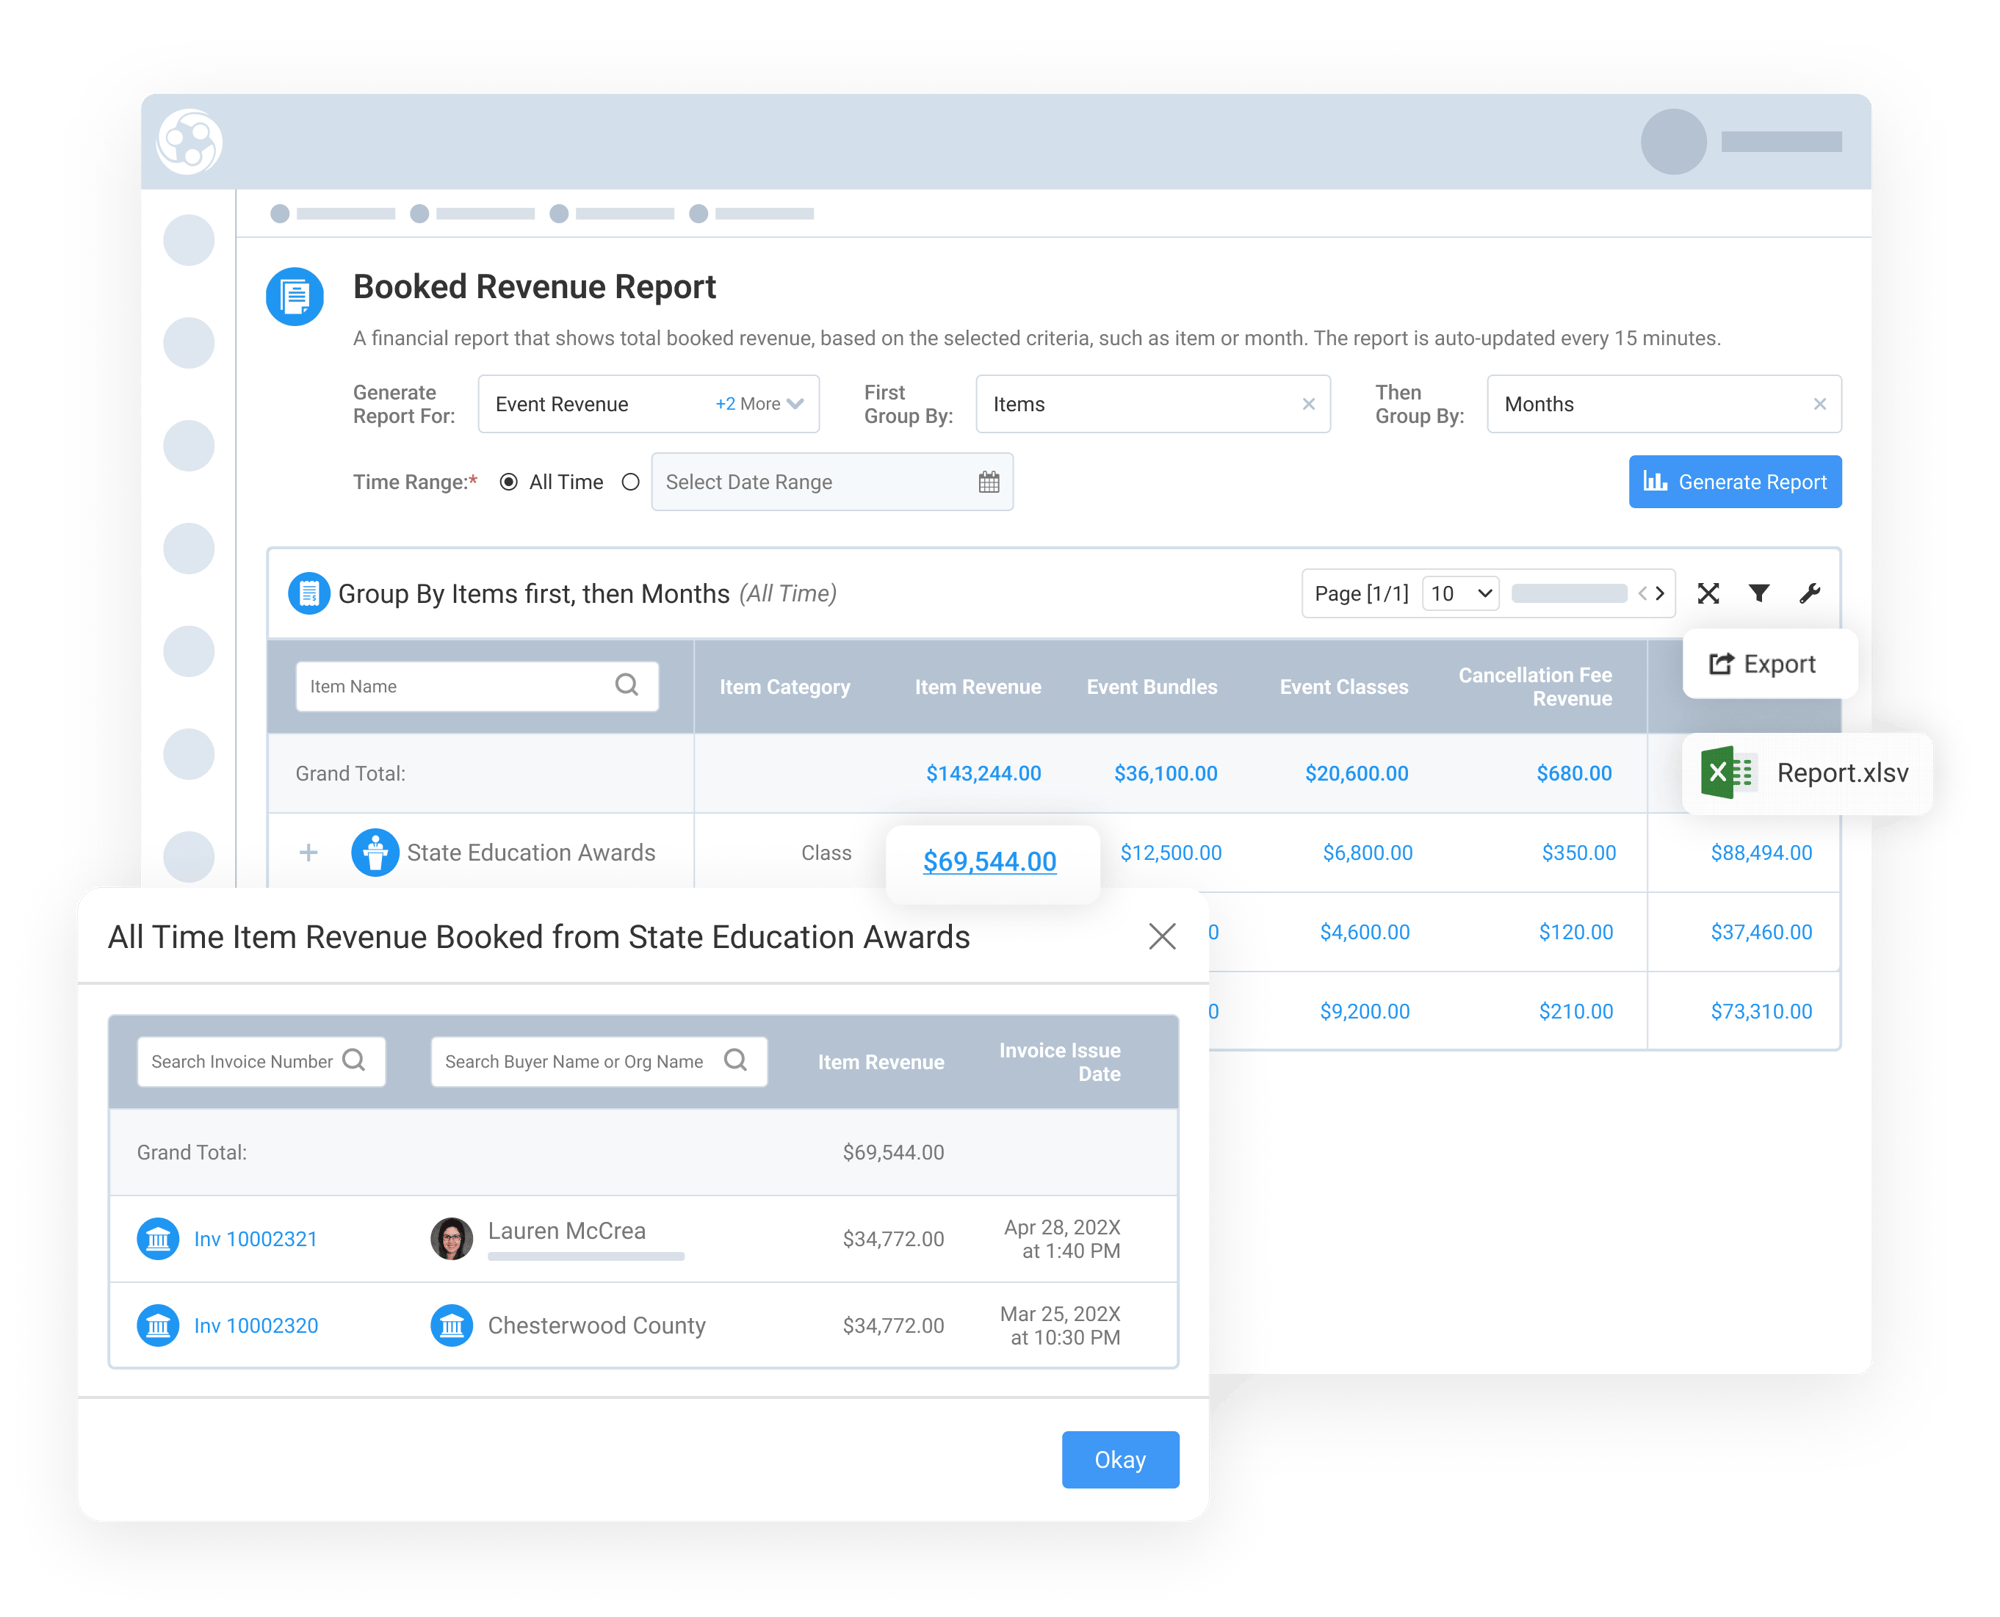The image size is (2000, 1617).
Task: Click the Export share icon
Action: (1720, 663)
